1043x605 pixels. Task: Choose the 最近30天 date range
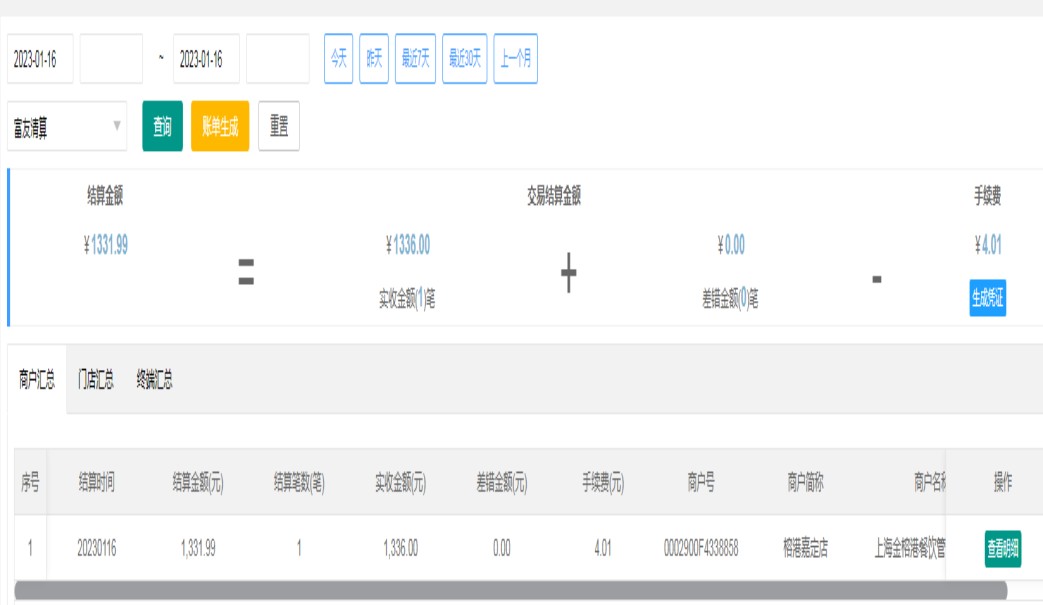pyautogui.click(x=465, y=59)
